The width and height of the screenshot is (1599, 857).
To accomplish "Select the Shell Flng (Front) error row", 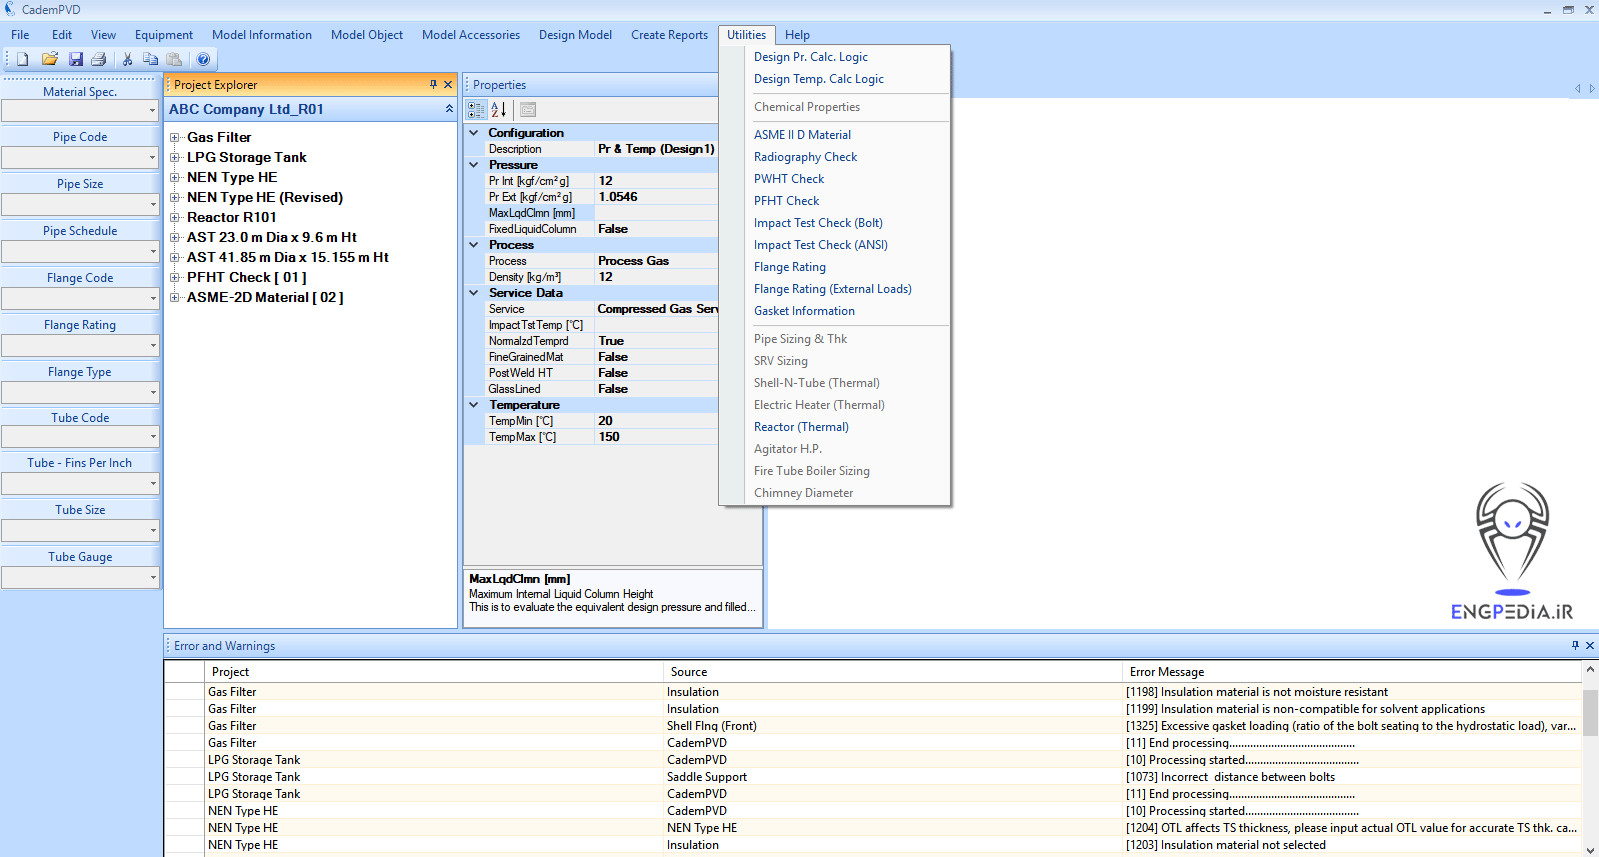I will [872, 726].
